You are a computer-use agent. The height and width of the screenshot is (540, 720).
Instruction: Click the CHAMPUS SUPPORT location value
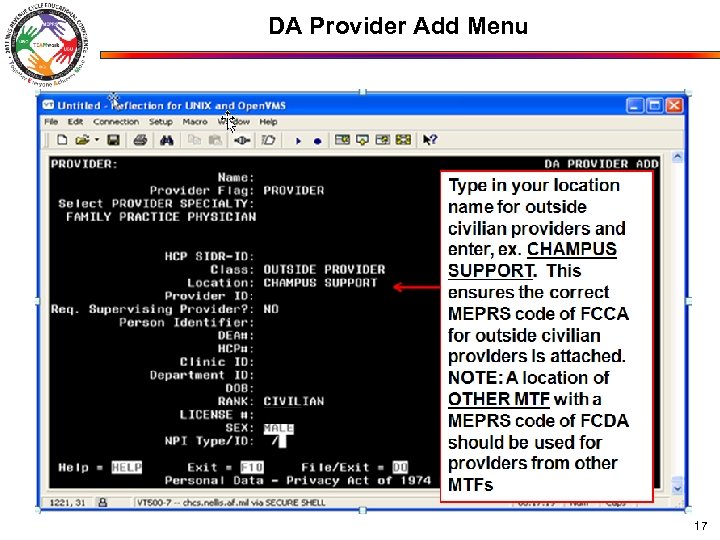coord(320,282)
